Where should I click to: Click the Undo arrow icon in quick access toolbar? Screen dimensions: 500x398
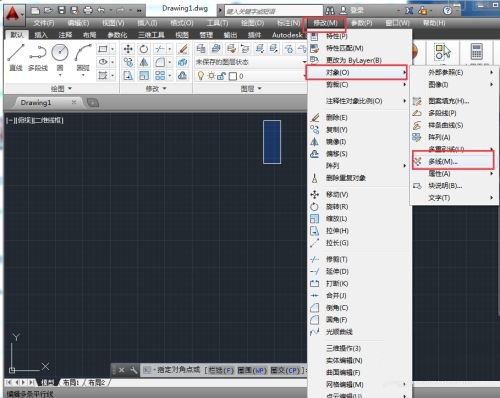point(101,10)
